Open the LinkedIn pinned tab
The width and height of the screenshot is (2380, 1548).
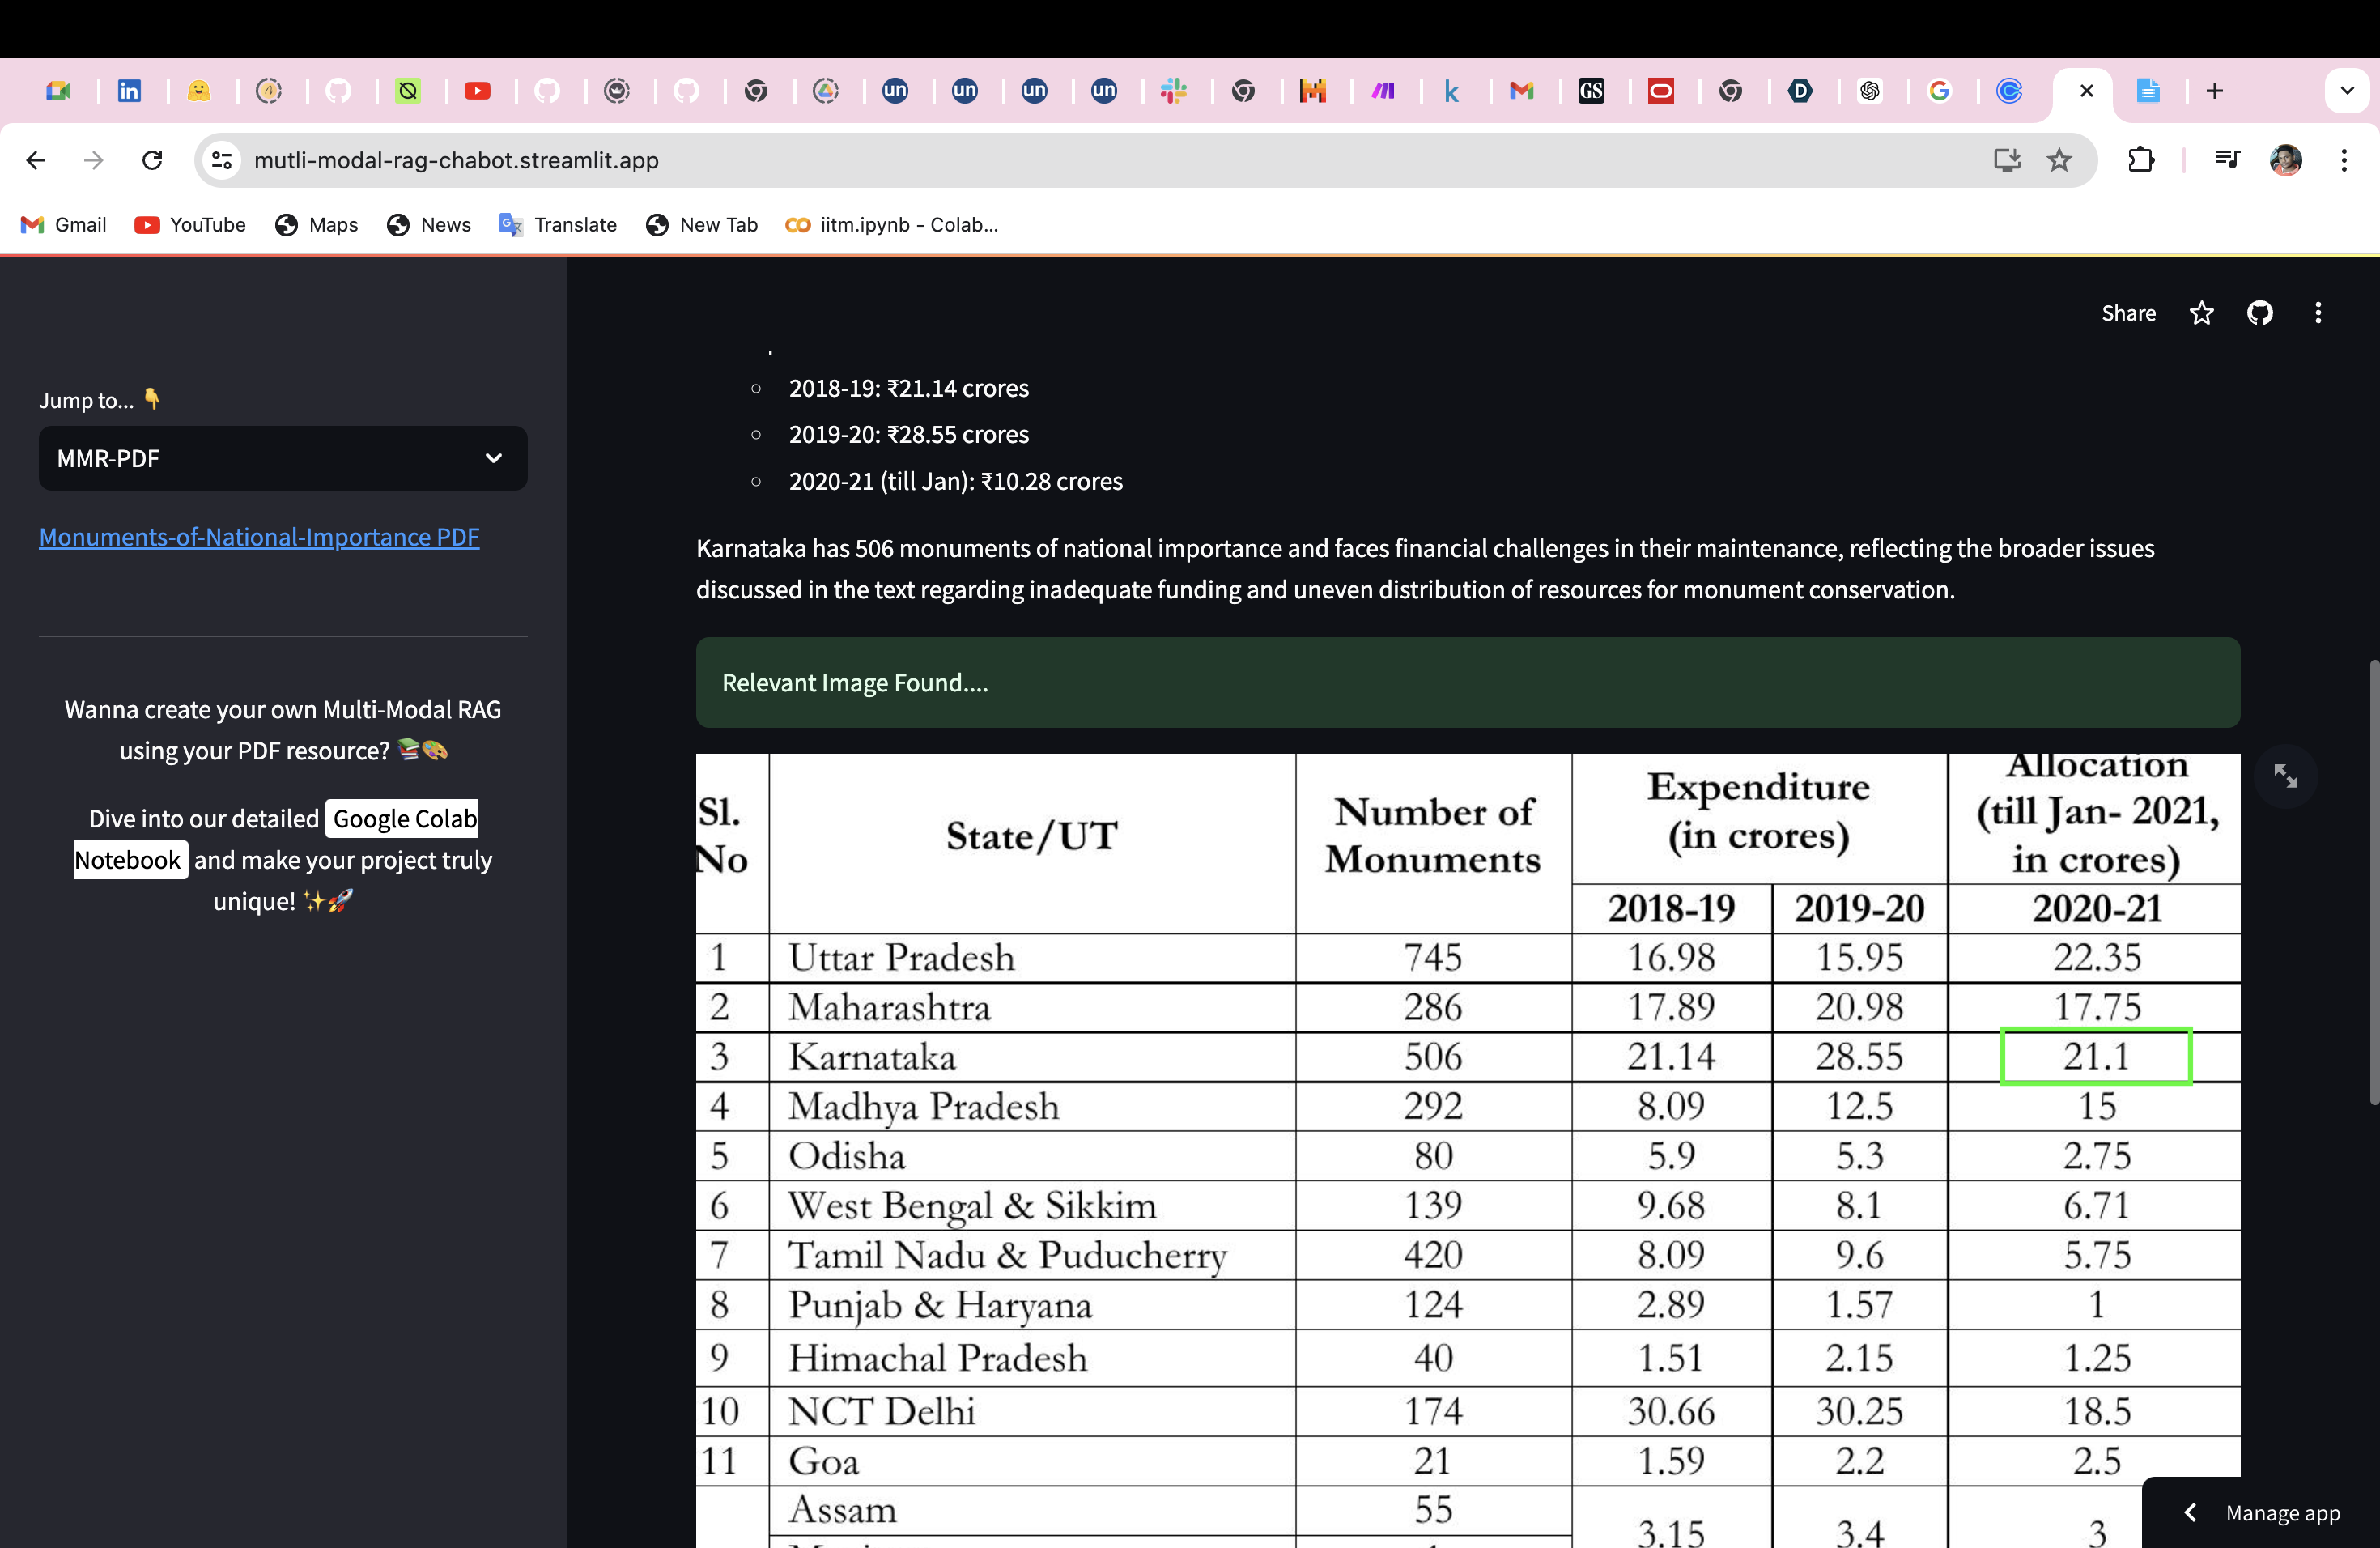[x=131, y=91]
